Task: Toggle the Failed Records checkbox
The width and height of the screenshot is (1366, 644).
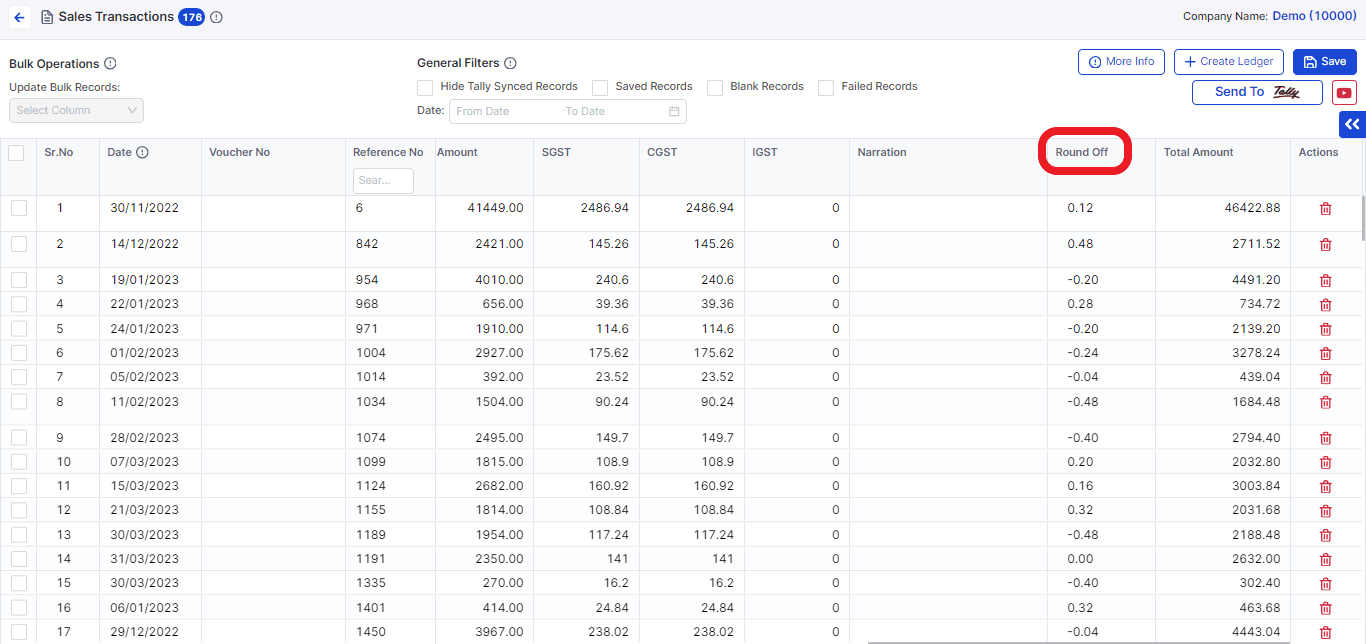Action: (x=826, y=88)
